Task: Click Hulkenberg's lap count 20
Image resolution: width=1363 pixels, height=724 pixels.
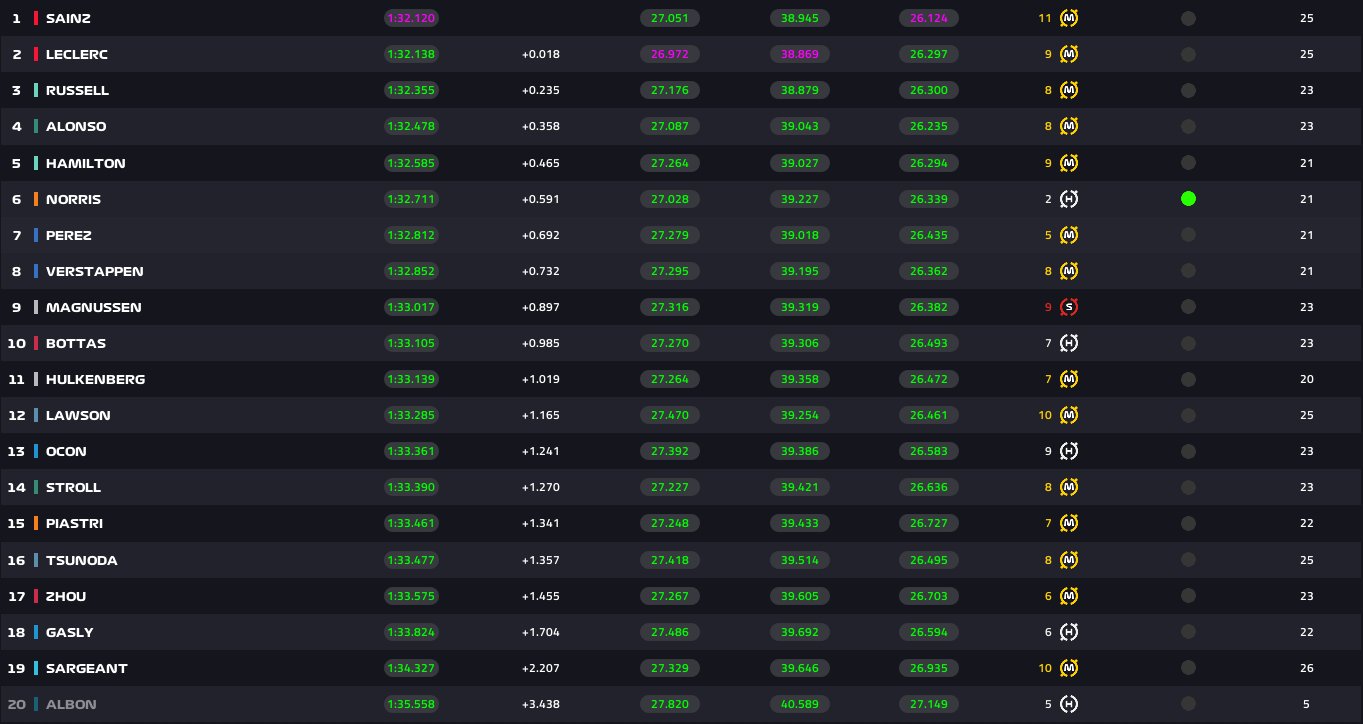Action: tap(1306, 379)
